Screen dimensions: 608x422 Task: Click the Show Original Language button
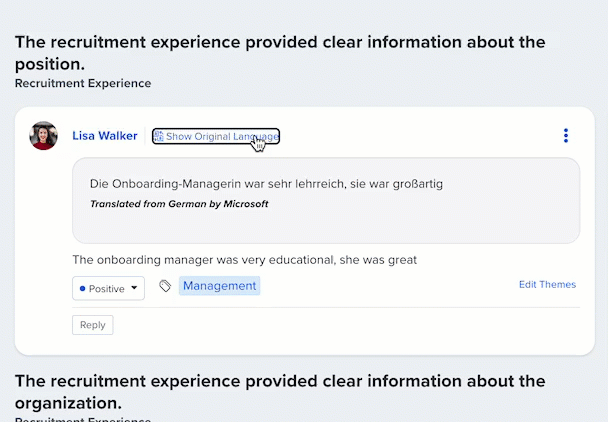tap(216, 136)
